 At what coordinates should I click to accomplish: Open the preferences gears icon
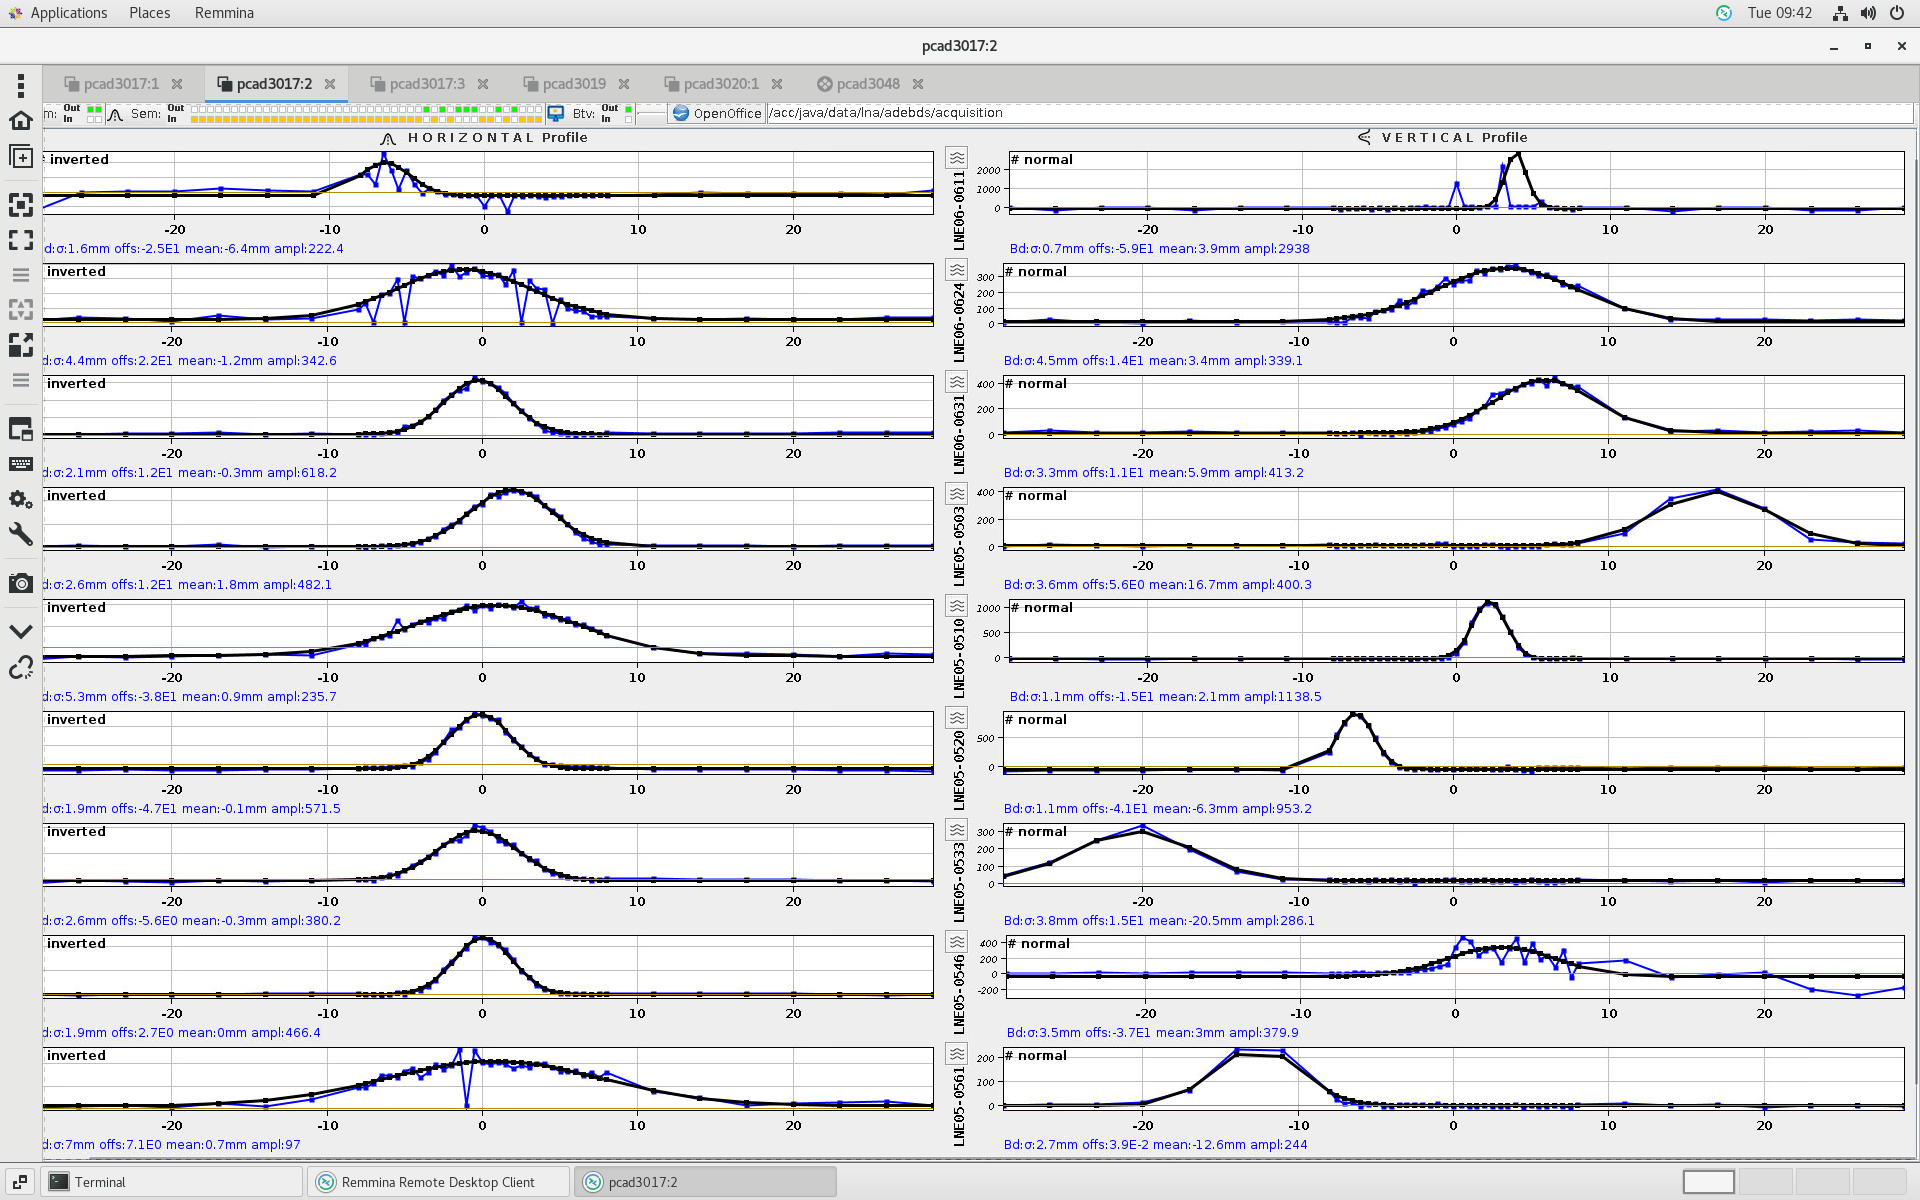pos(20,499)
